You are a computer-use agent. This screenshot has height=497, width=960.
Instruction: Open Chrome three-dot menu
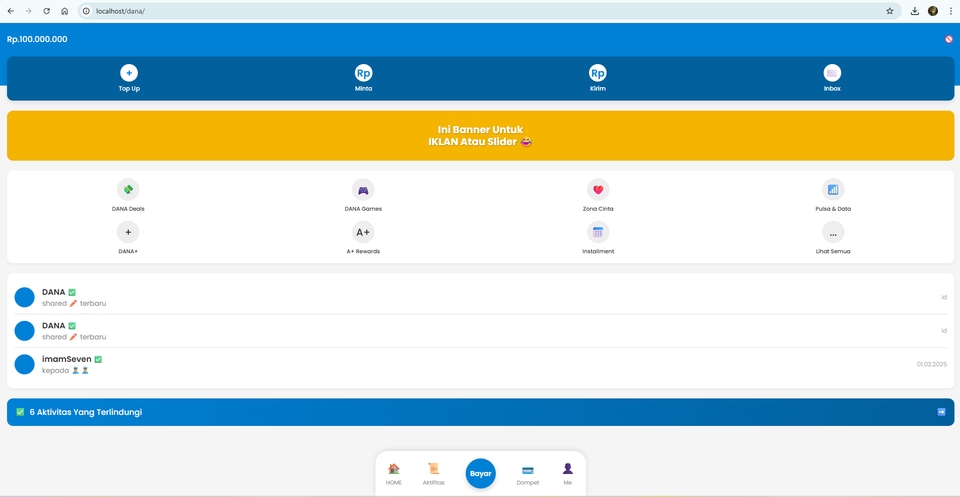pyautogui.click(x=951, y=11)
